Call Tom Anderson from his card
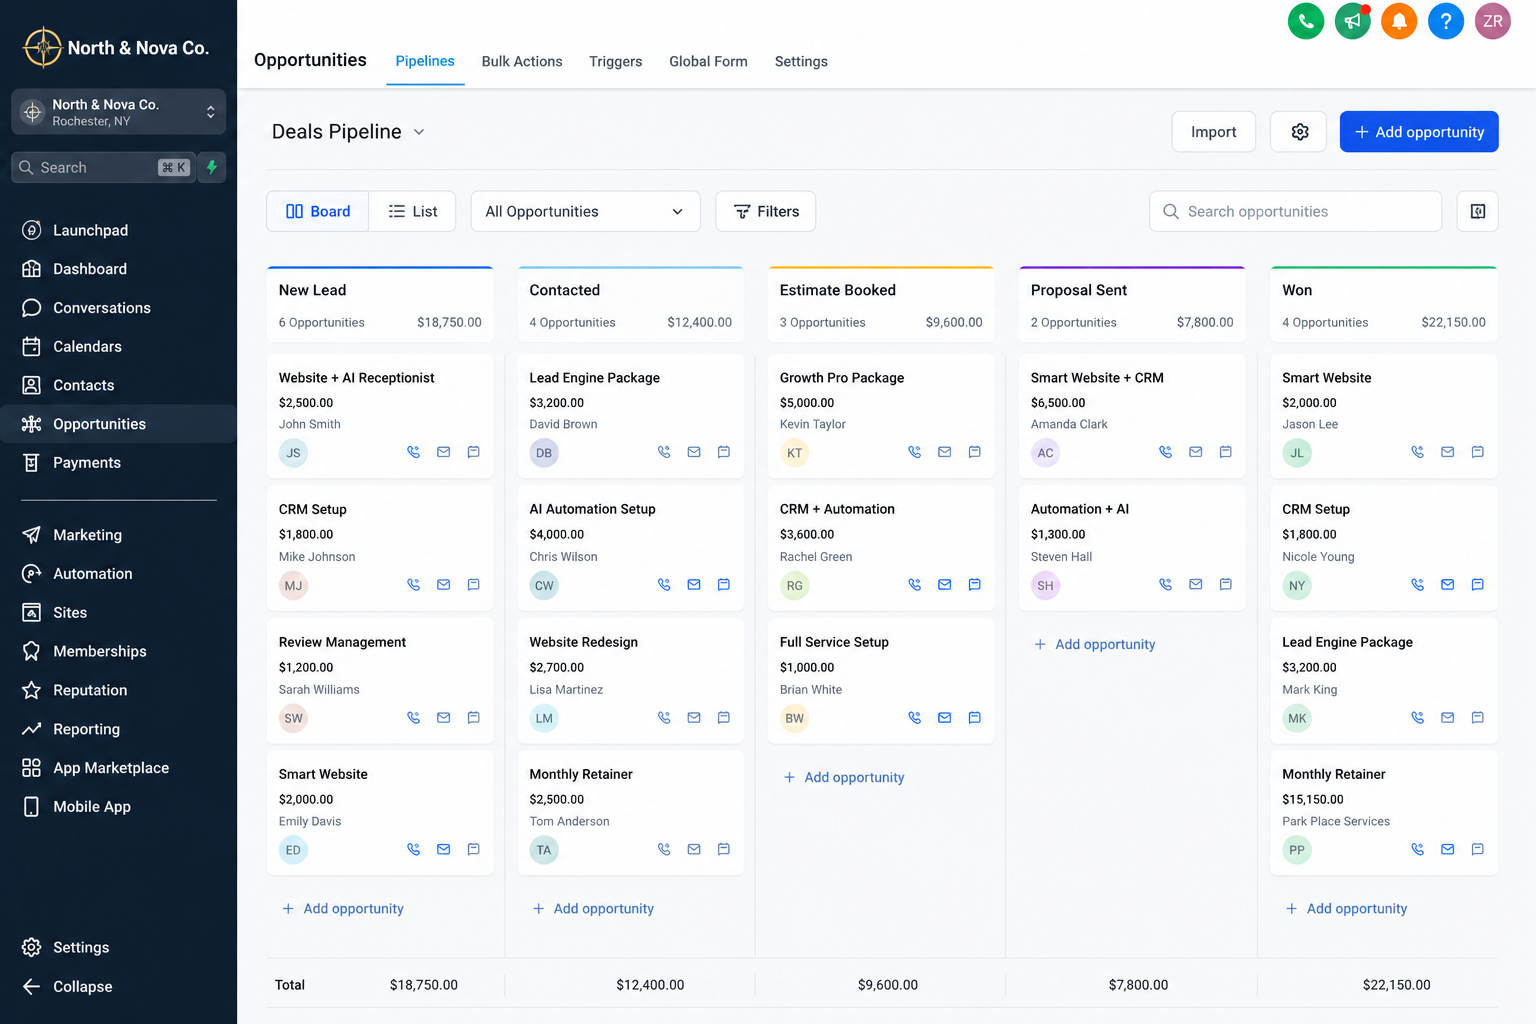 click(x=664, y=849)
